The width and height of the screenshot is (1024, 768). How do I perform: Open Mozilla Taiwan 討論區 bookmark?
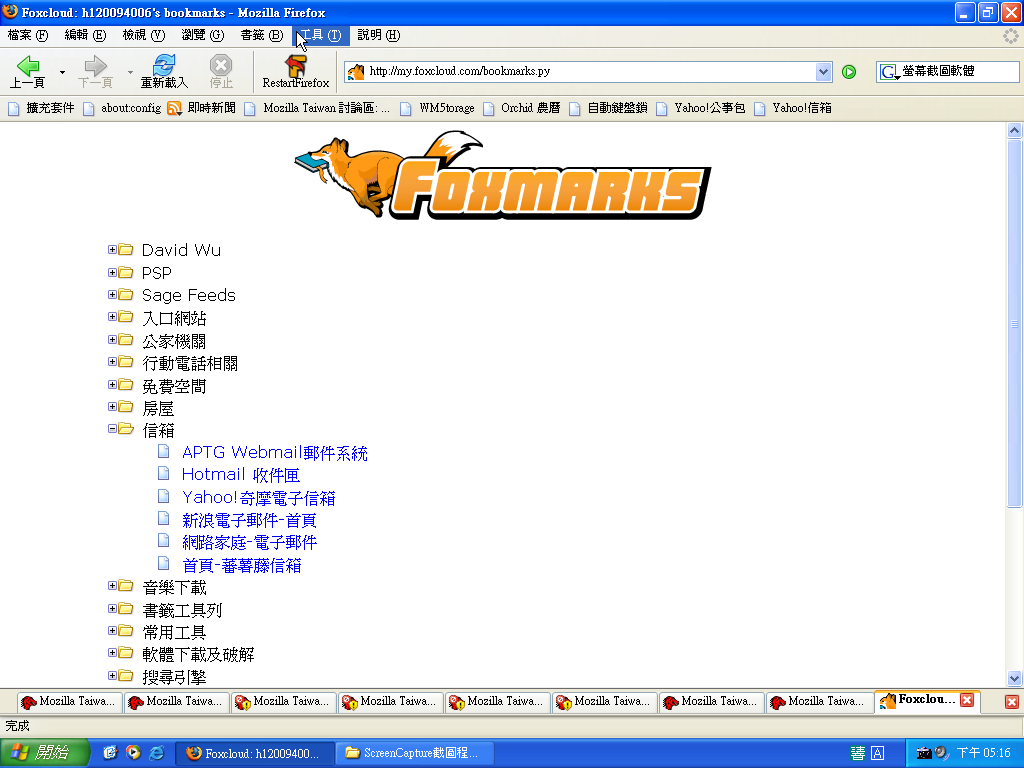tap(317, 108)
